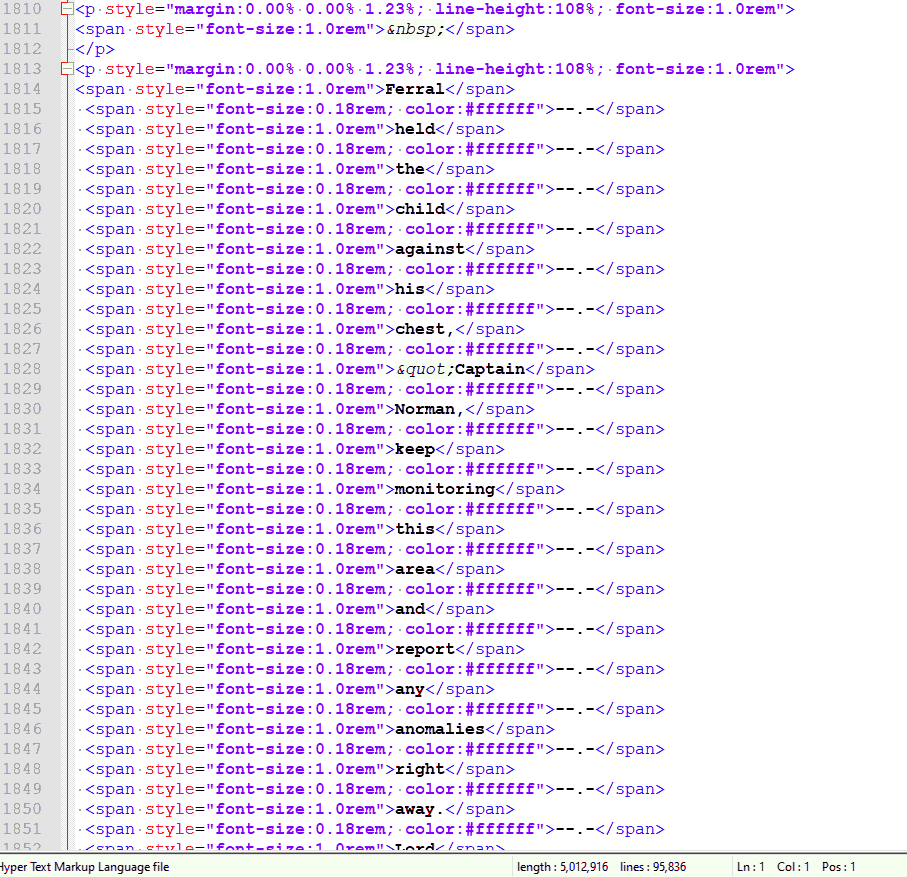Image resolution: width=907 pixels, height=877 pixels.
Task: Click the word "report" on line 1842
Action: 425,649
